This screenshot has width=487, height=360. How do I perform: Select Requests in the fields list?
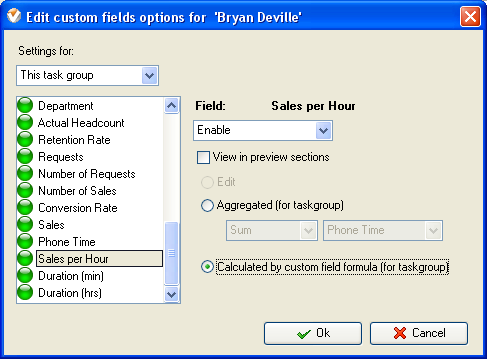pyautogui.click(x=61, y=157)
